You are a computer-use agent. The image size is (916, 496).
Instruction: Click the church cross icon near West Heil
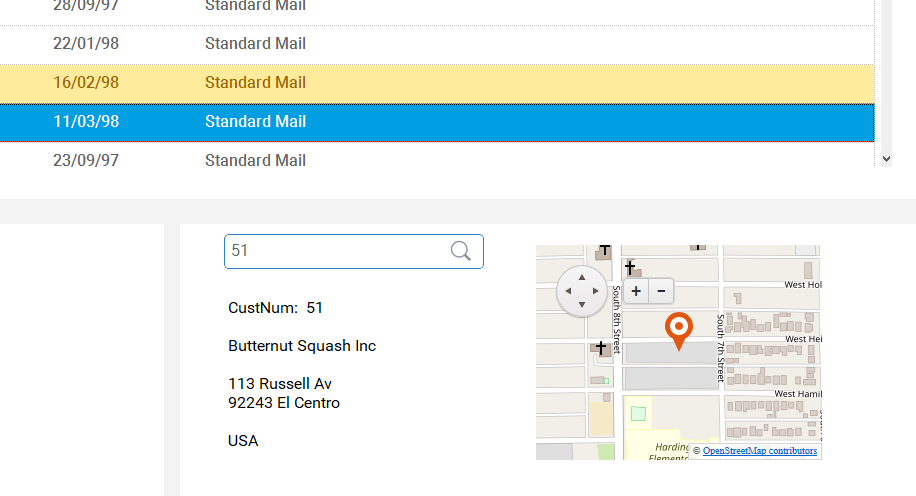[x=601, y=348]
